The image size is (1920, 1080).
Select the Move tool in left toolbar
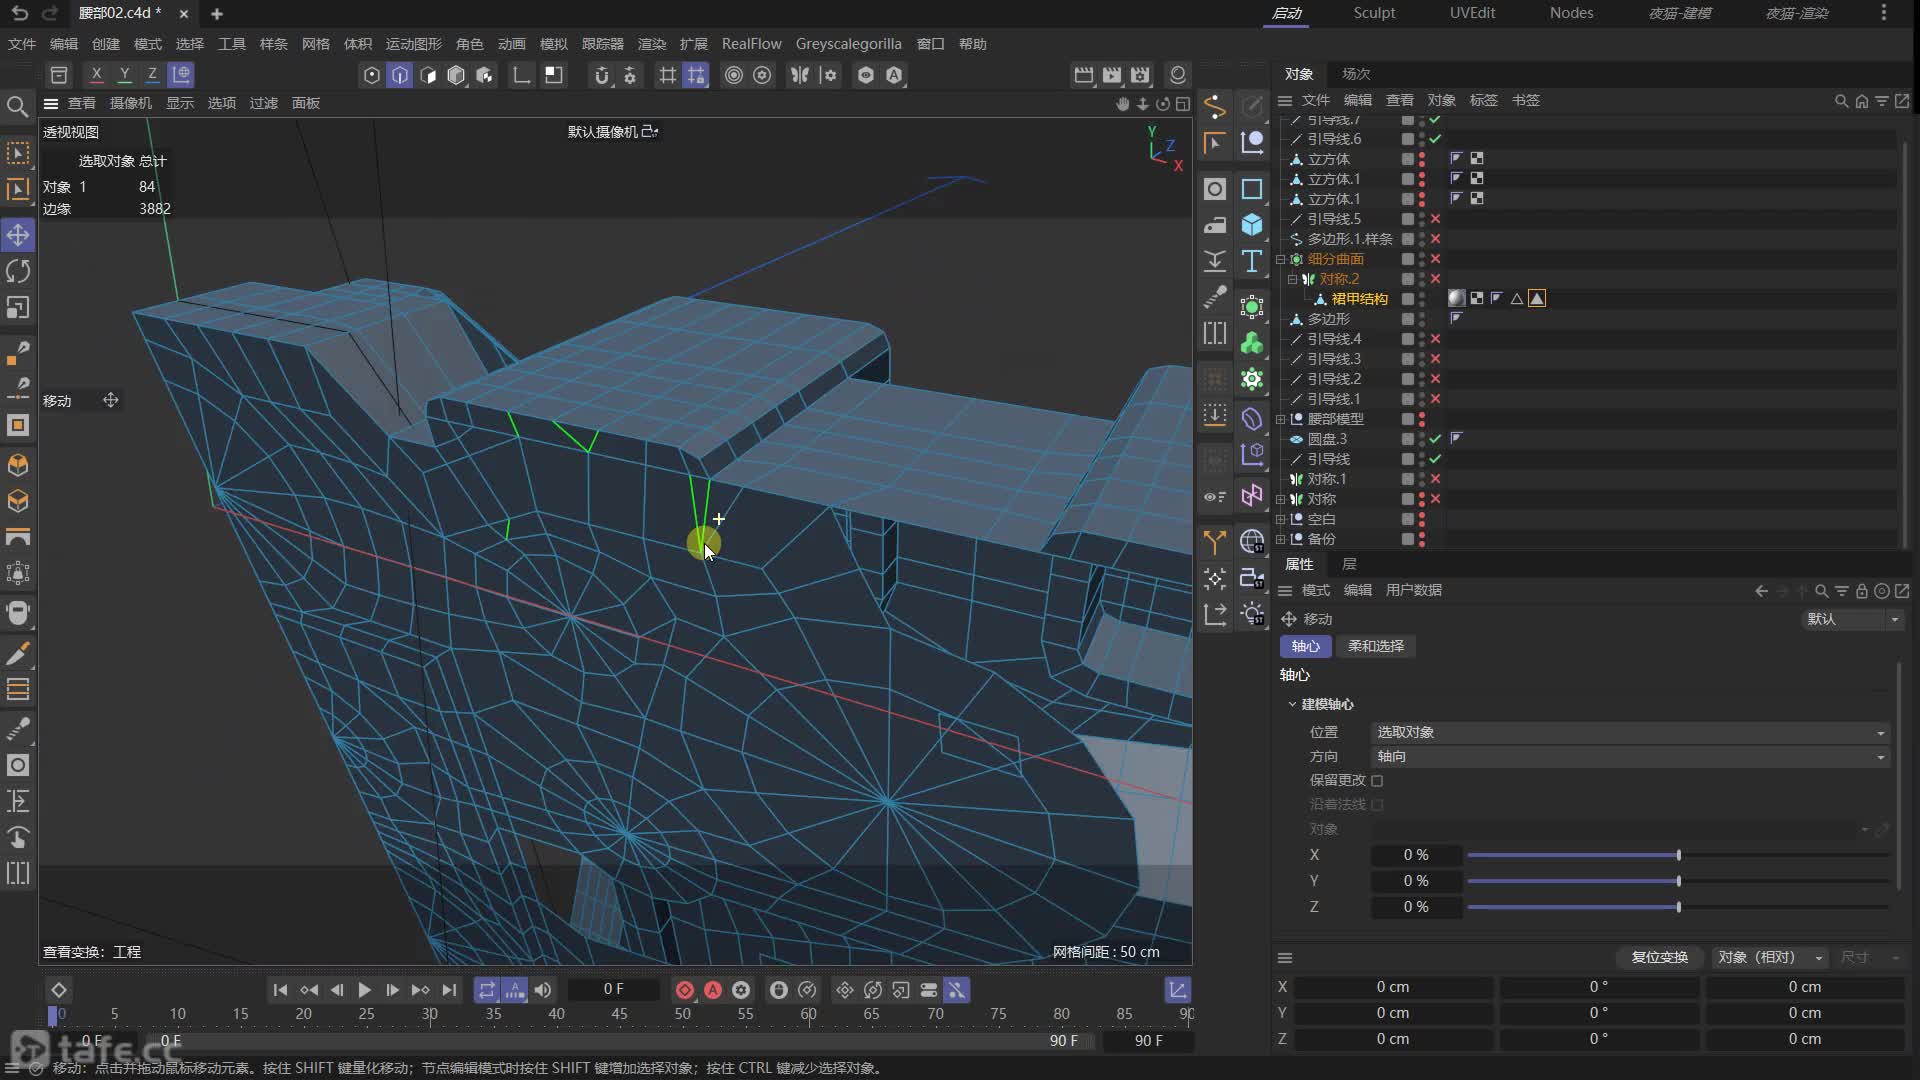coord(18,235)
